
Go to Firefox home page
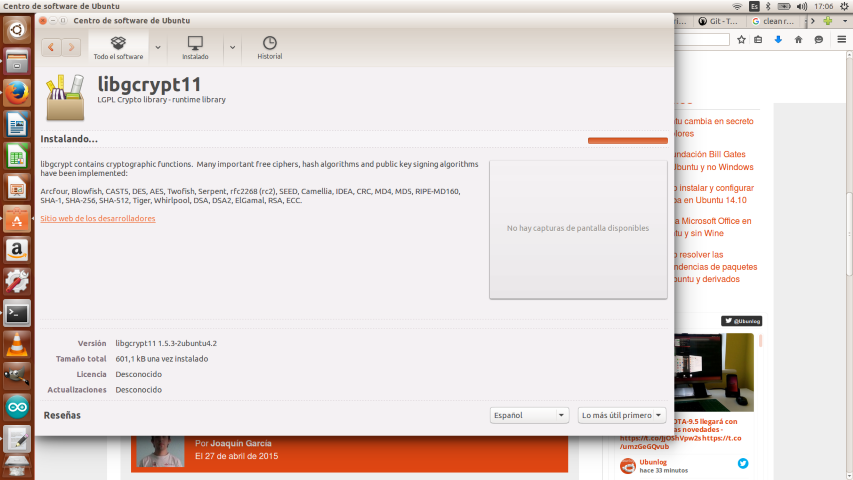point(799,40)
